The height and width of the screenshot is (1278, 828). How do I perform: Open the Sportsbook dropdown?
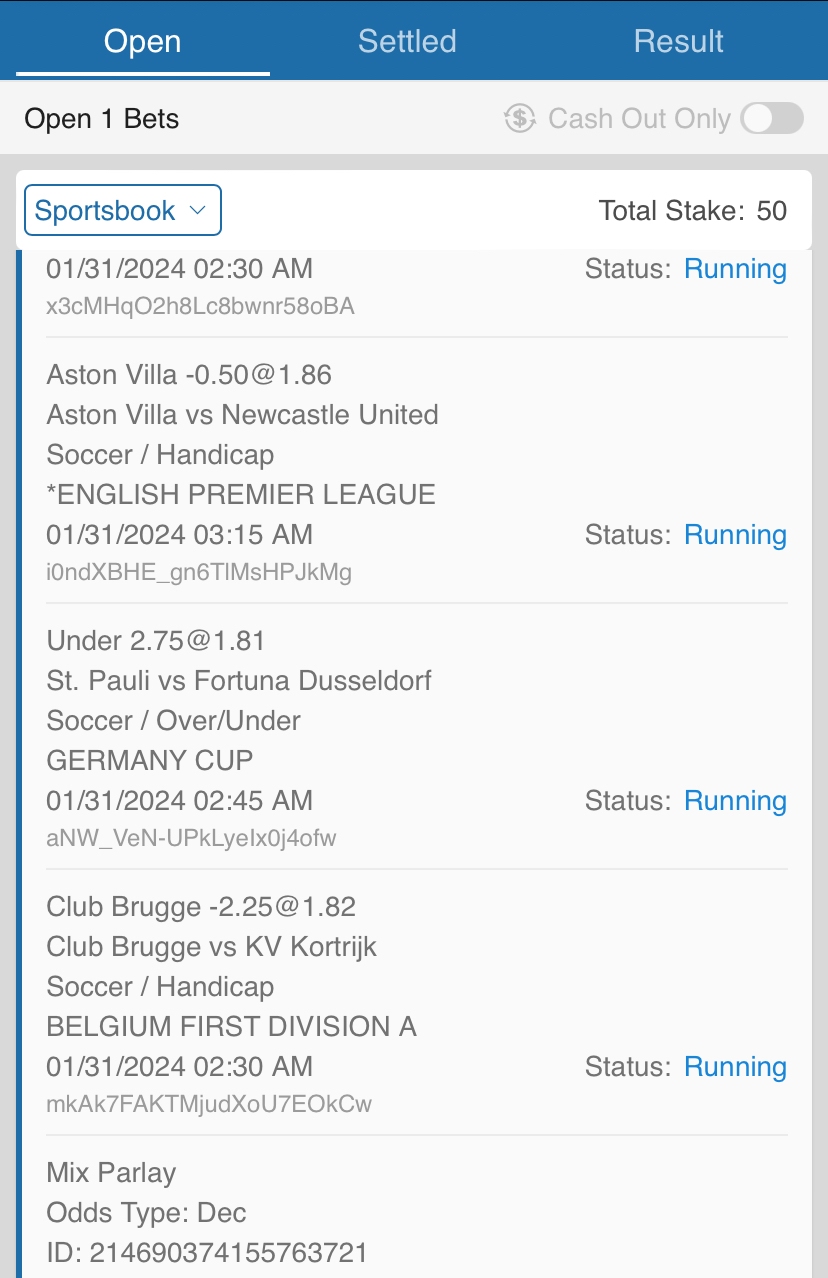click(x=122, y=211)
